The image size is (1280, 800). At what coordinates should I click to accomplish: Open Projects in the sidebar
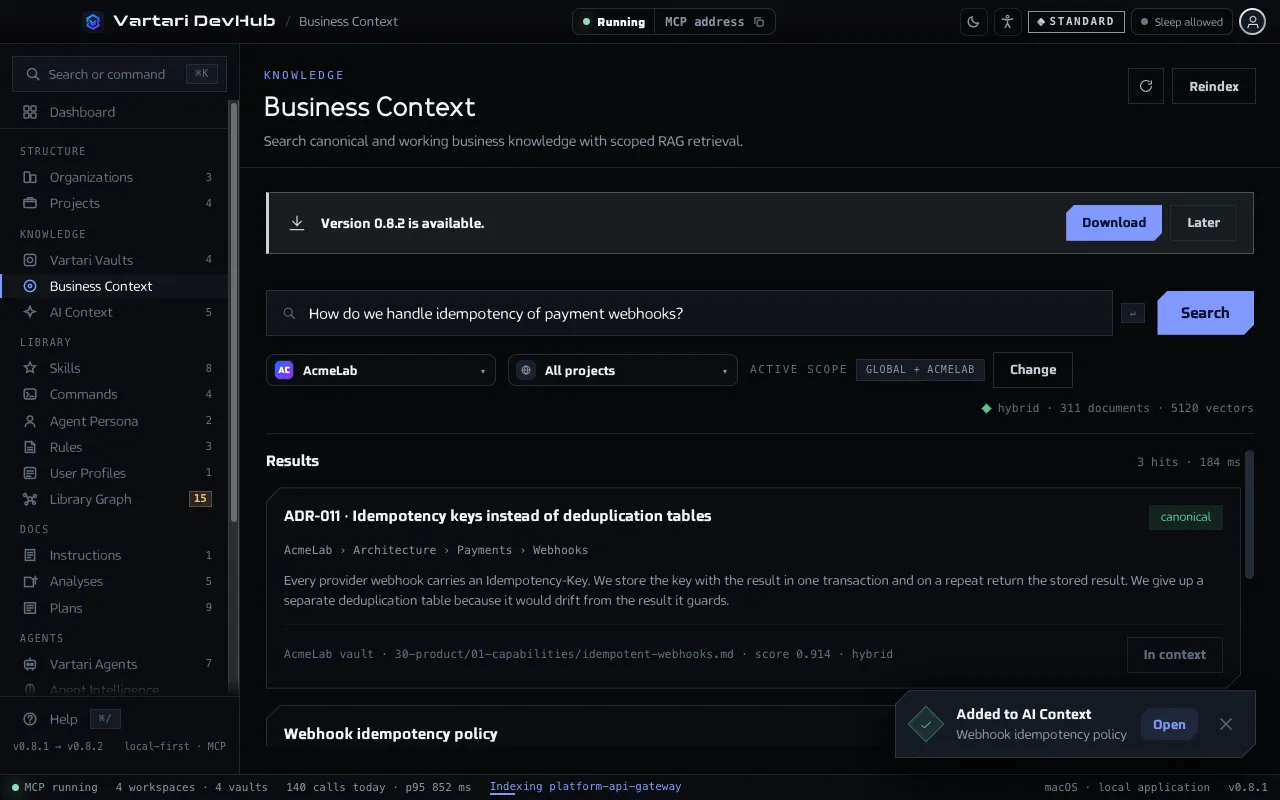114,203
